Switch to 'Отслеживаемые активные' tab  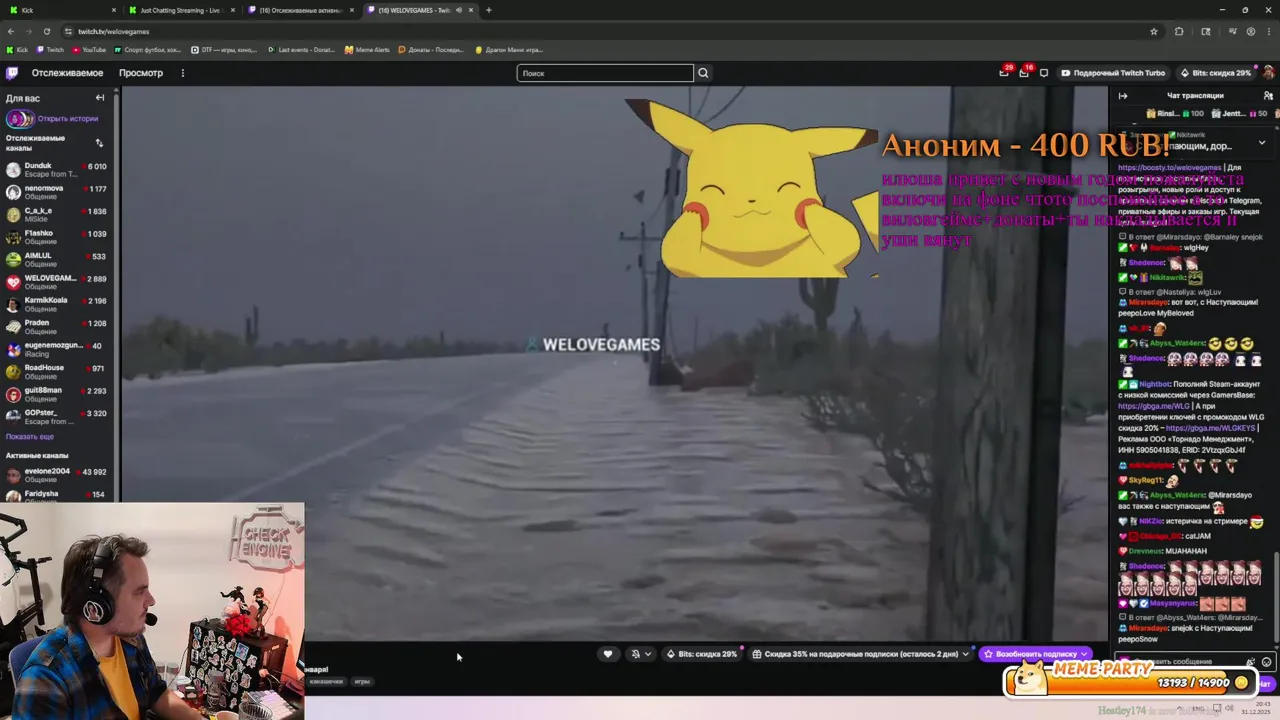pos(301,10)
